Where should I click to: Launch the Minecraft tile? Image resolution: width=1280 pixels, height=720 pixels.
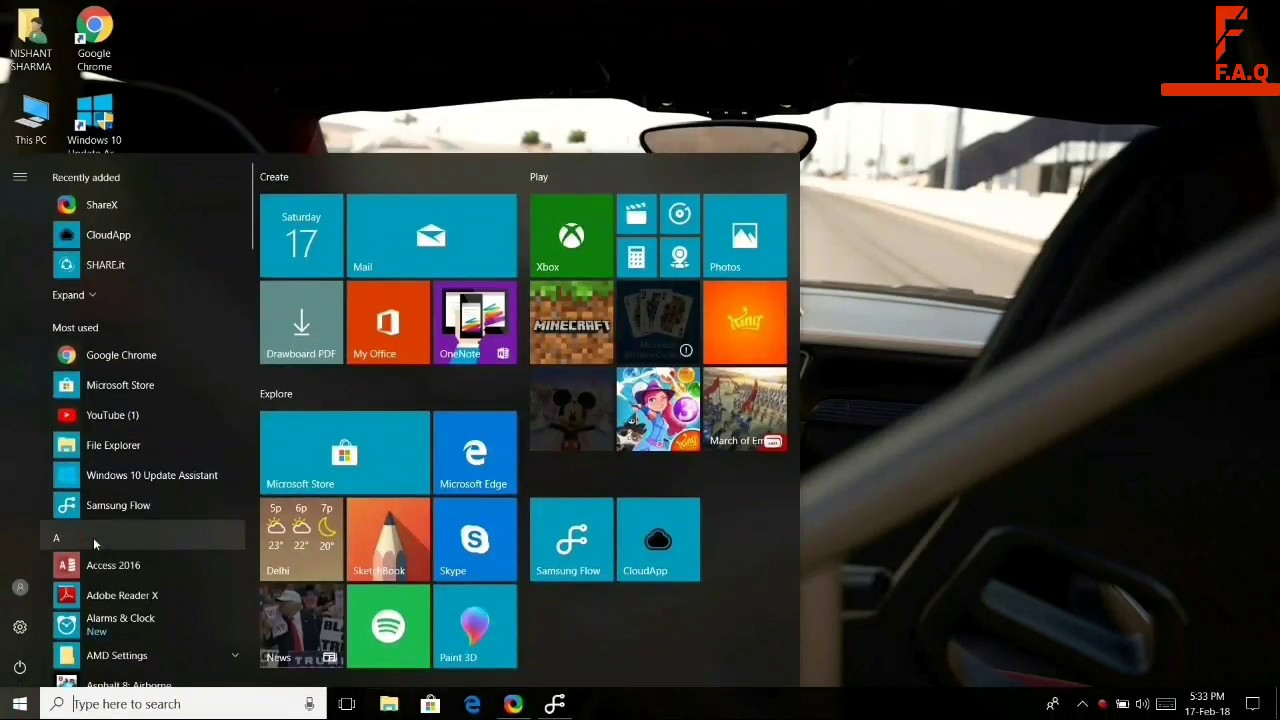tap(571, 323)
